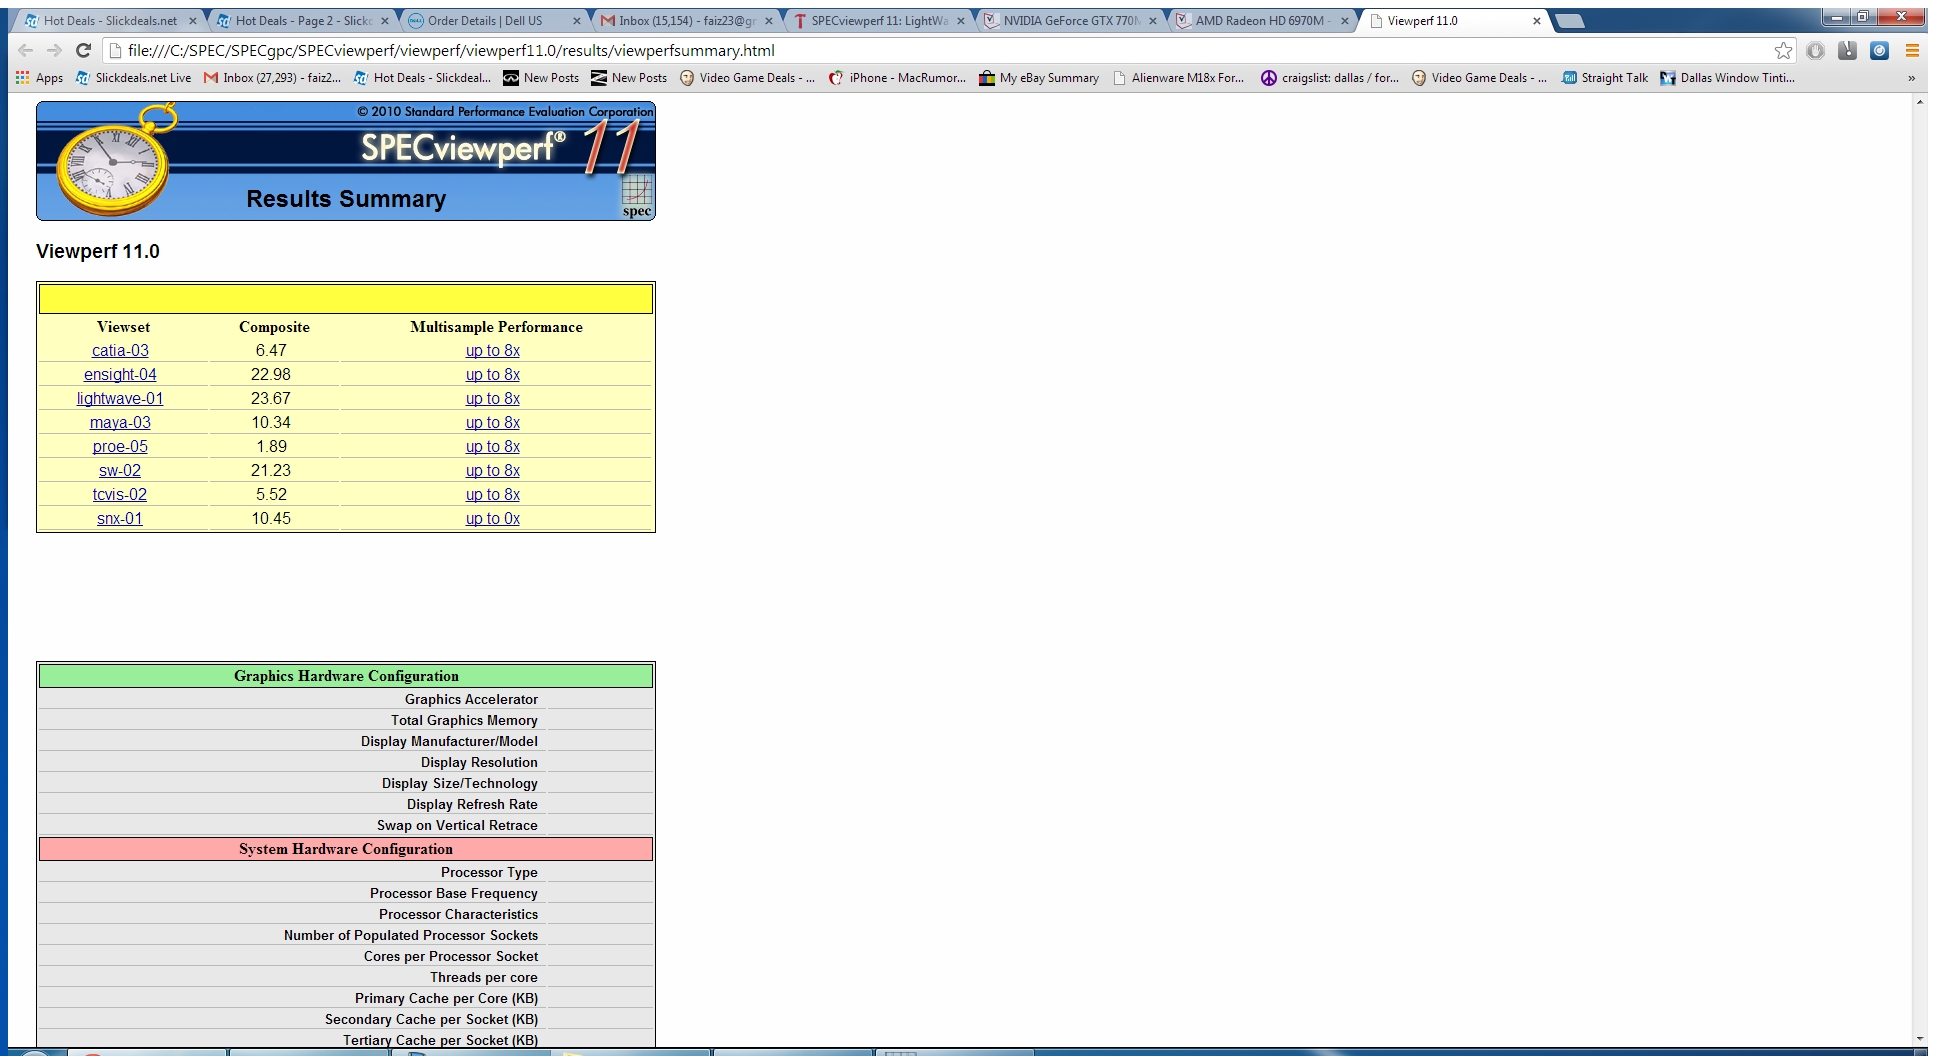
Task: Open the Straight Talk bookmark
Action: click(1605, 78)
